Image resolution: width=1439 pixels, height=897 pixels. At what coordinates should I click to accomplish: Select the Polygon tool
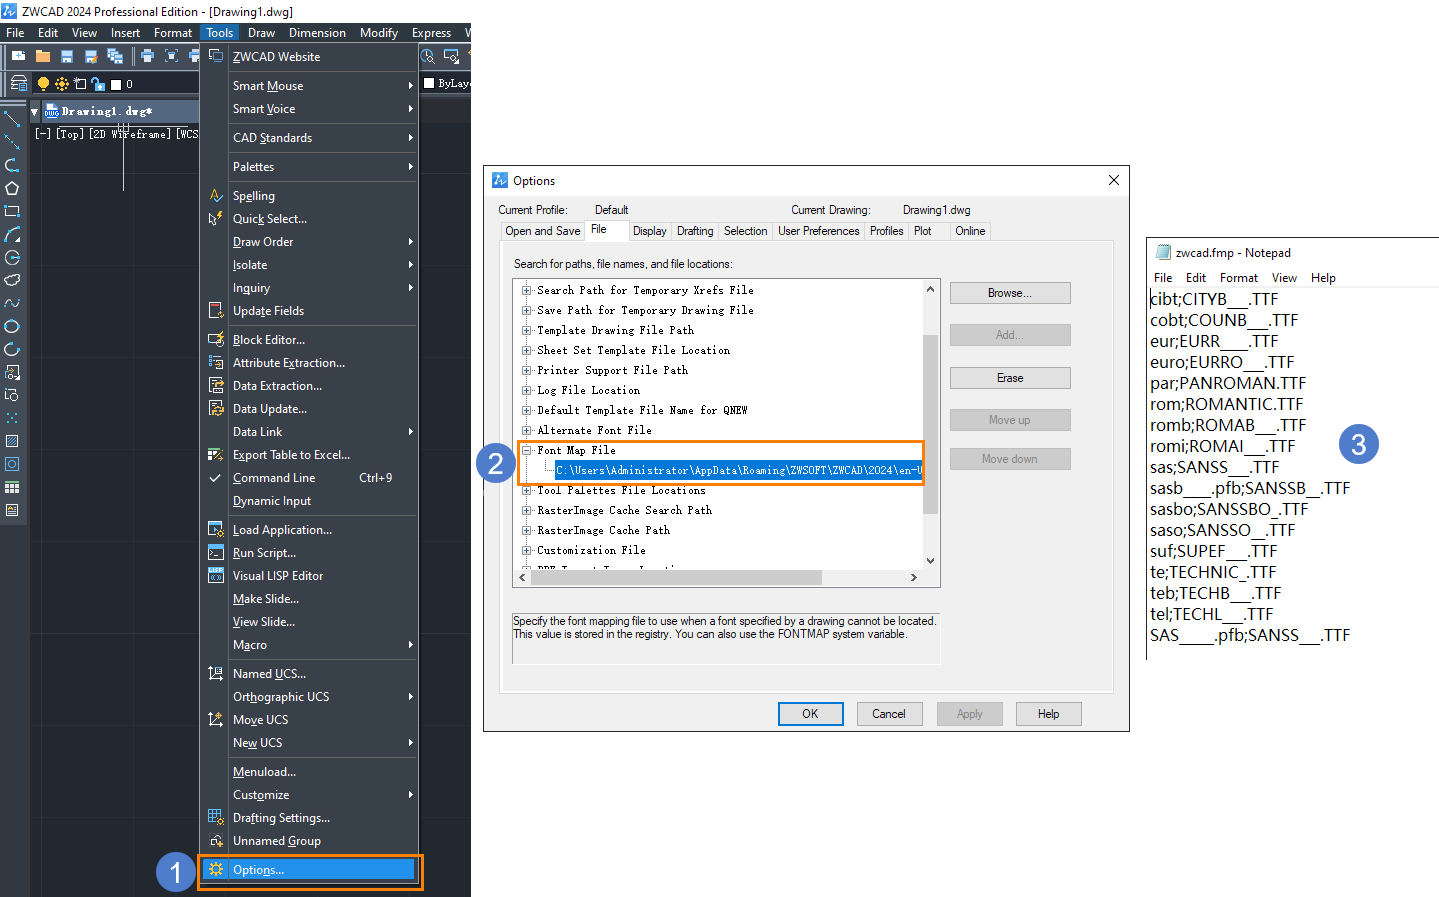(x=12, y=188)
